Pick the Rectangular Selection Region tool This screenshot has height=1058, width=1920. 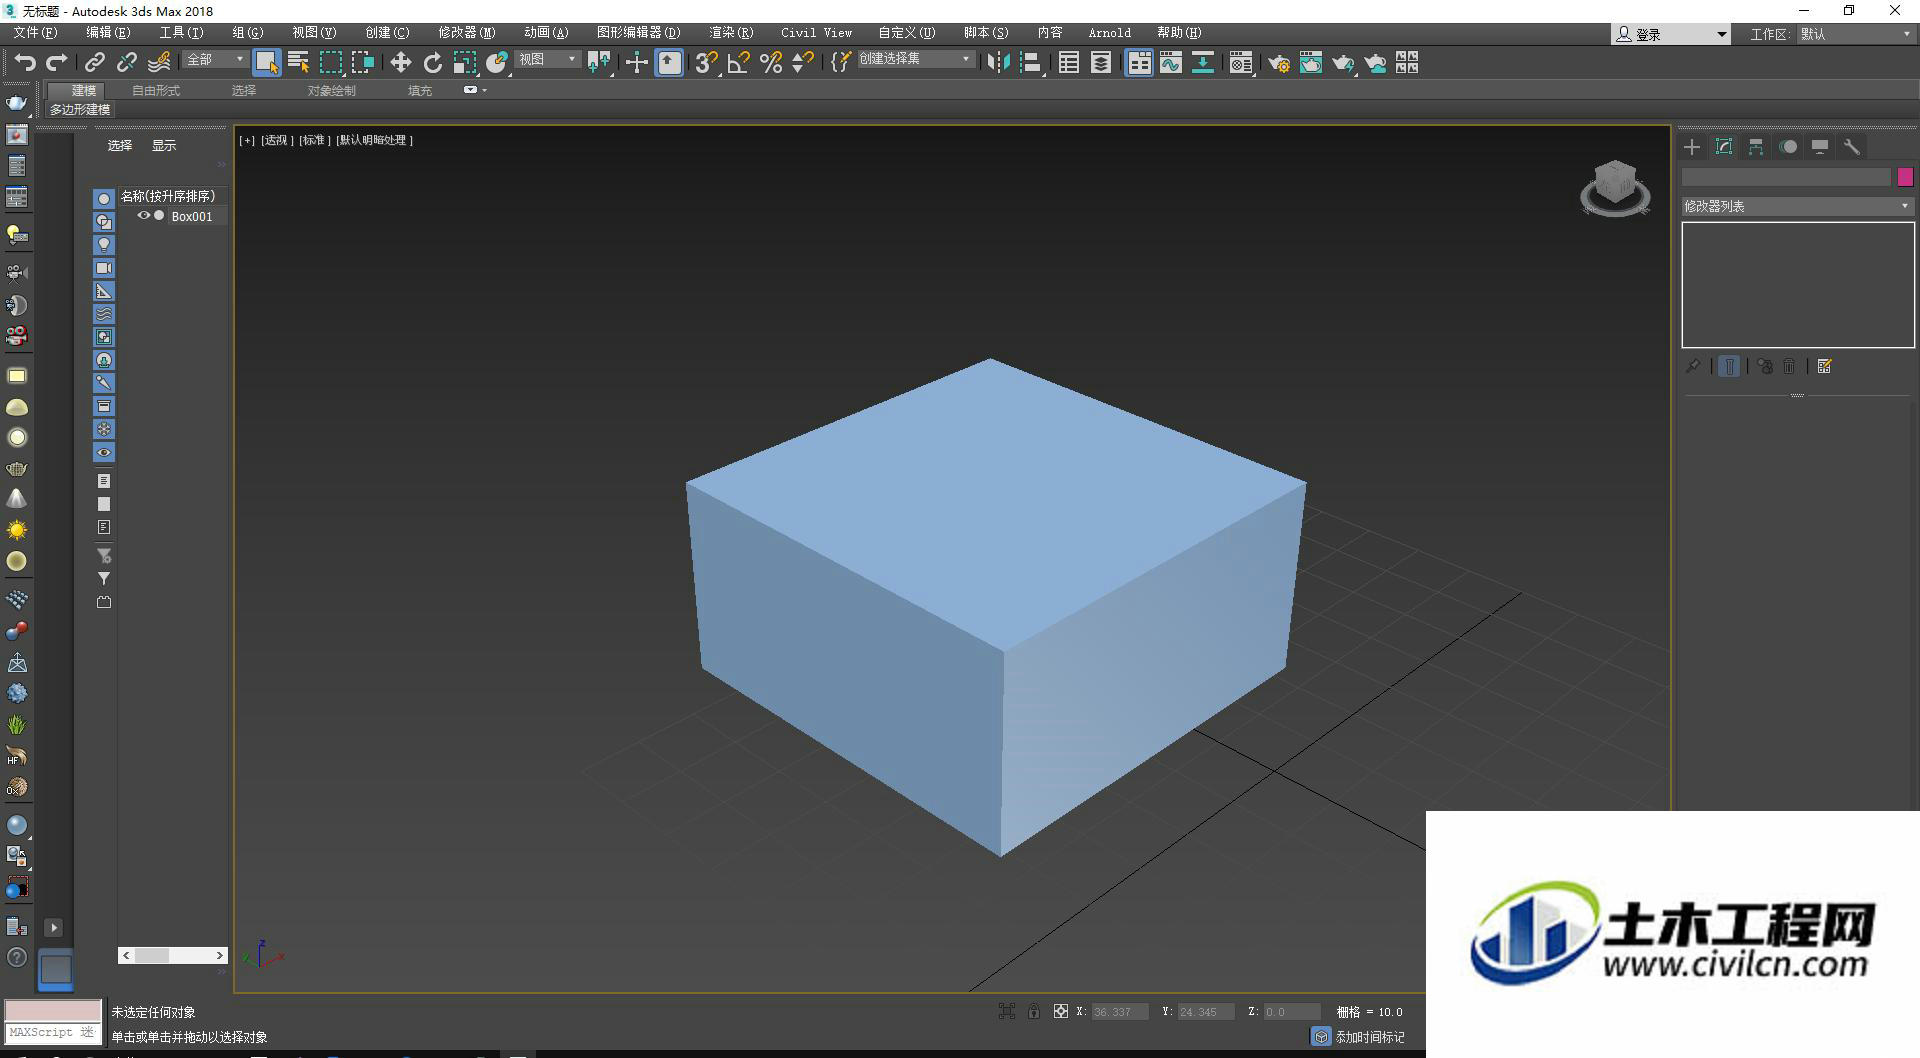point(330,63)
